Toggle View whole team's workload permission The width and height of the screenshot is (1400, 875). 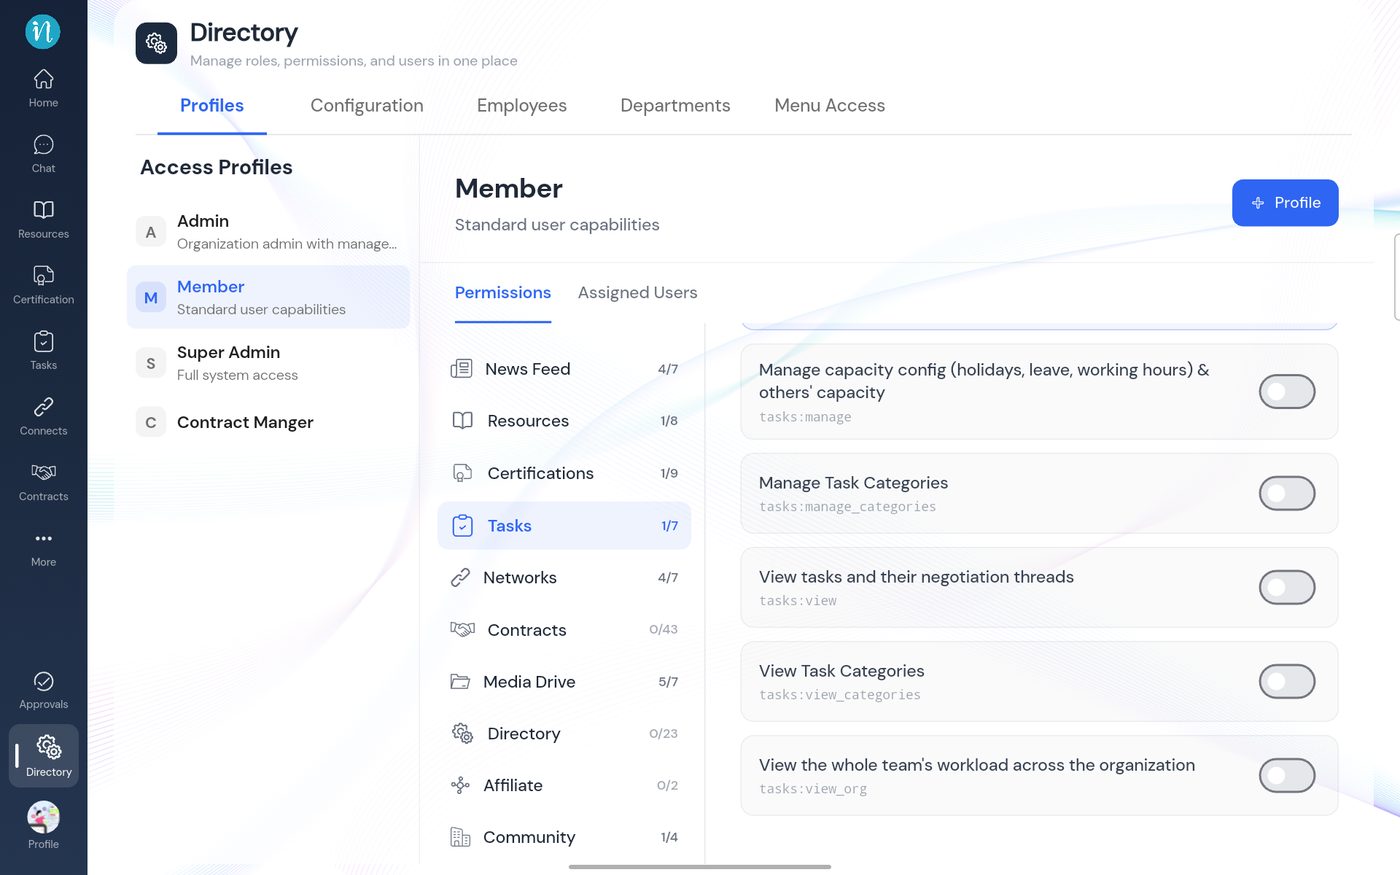[x=1286, y=775]
